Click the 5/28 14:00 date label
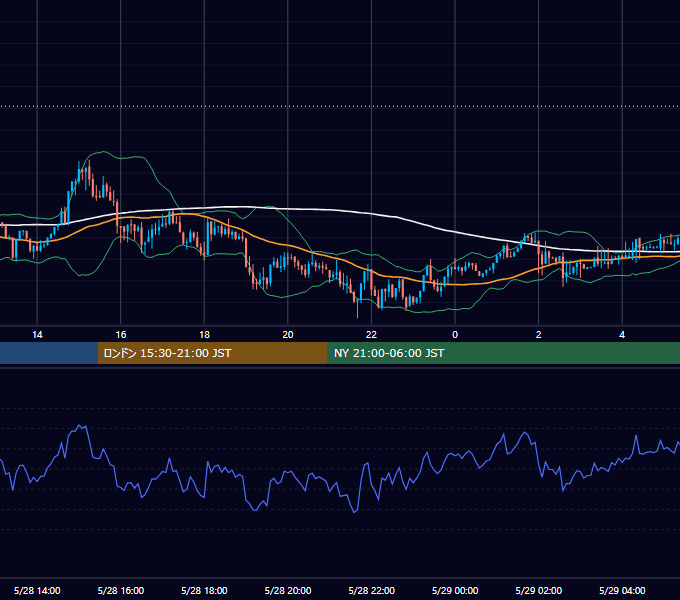This screenshot has height=600, width=680. (x=37, y=590)
